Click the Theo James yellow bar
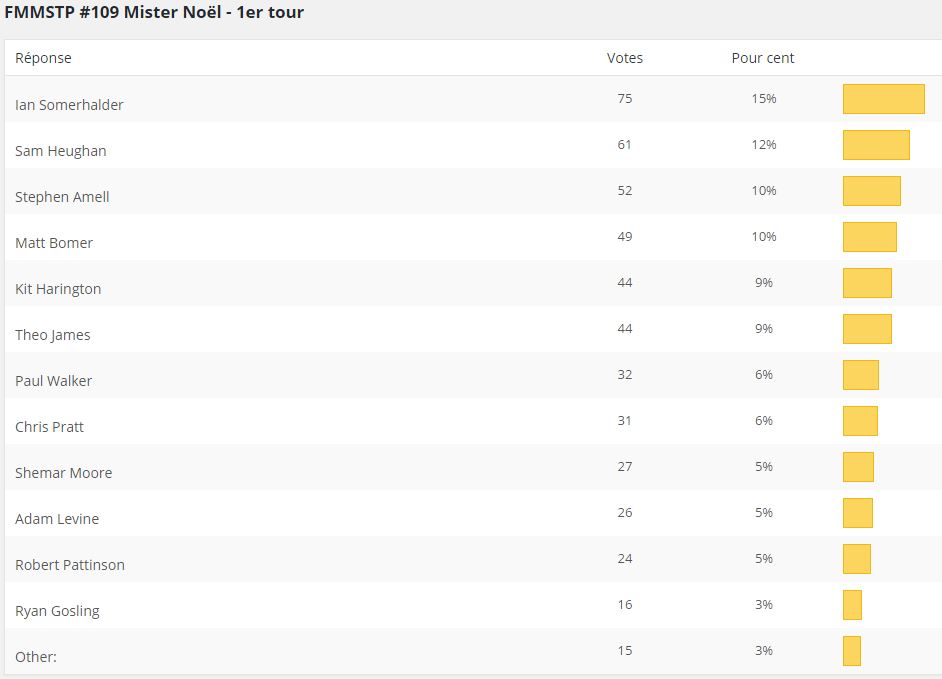The height and width of the screenshot is (679, 942). pos(867,329)
